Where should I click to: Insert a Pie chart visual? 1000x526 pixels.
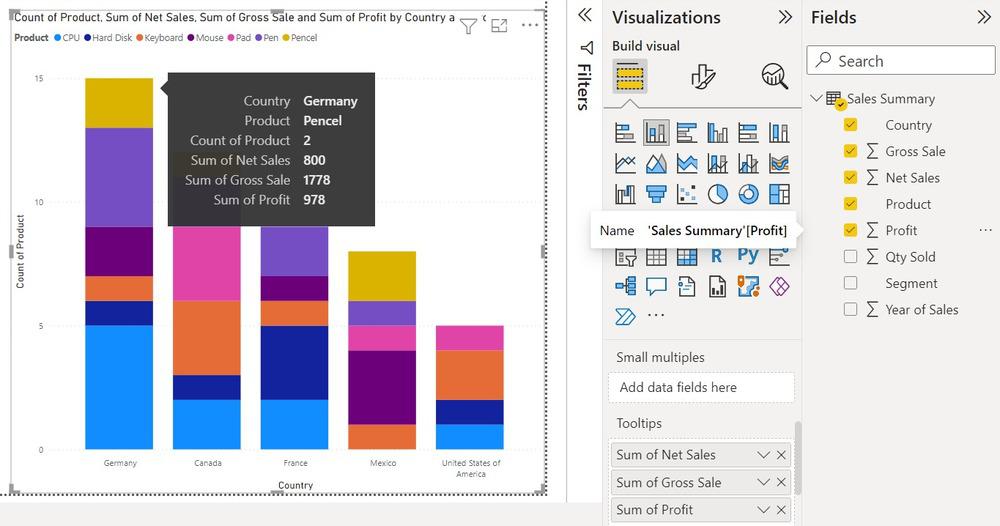click(717, 194)
